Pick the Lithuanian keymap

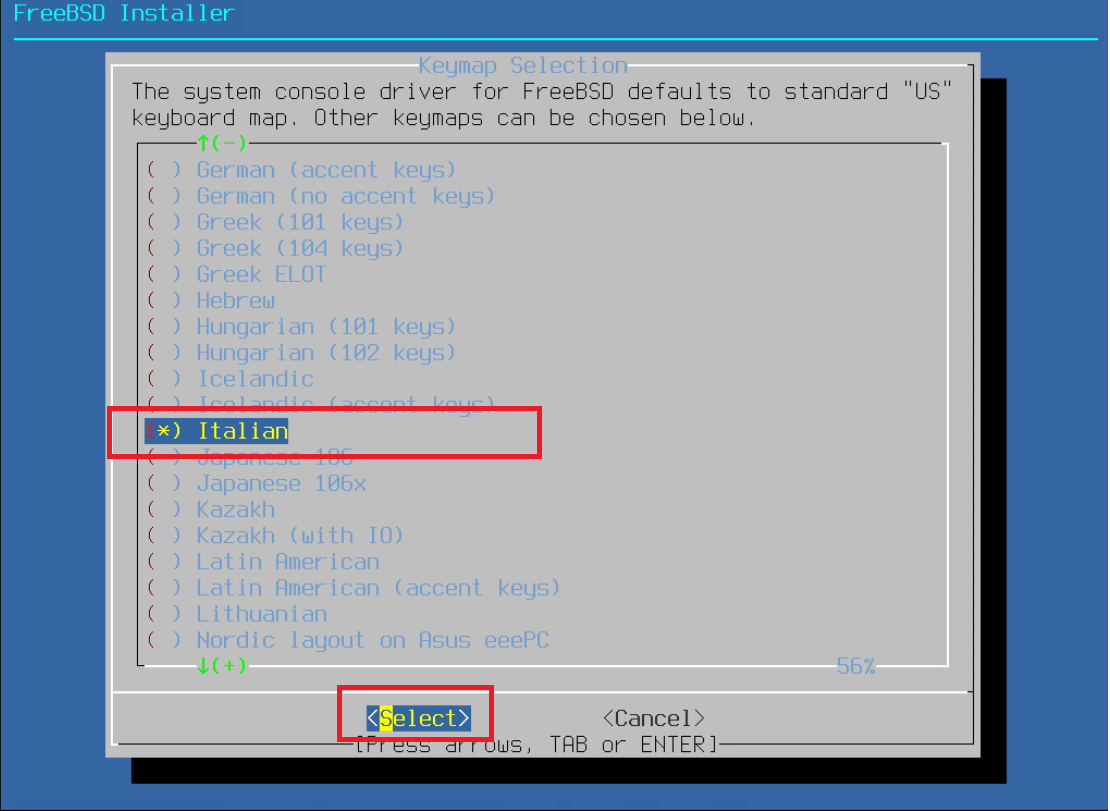coord(236,615)
